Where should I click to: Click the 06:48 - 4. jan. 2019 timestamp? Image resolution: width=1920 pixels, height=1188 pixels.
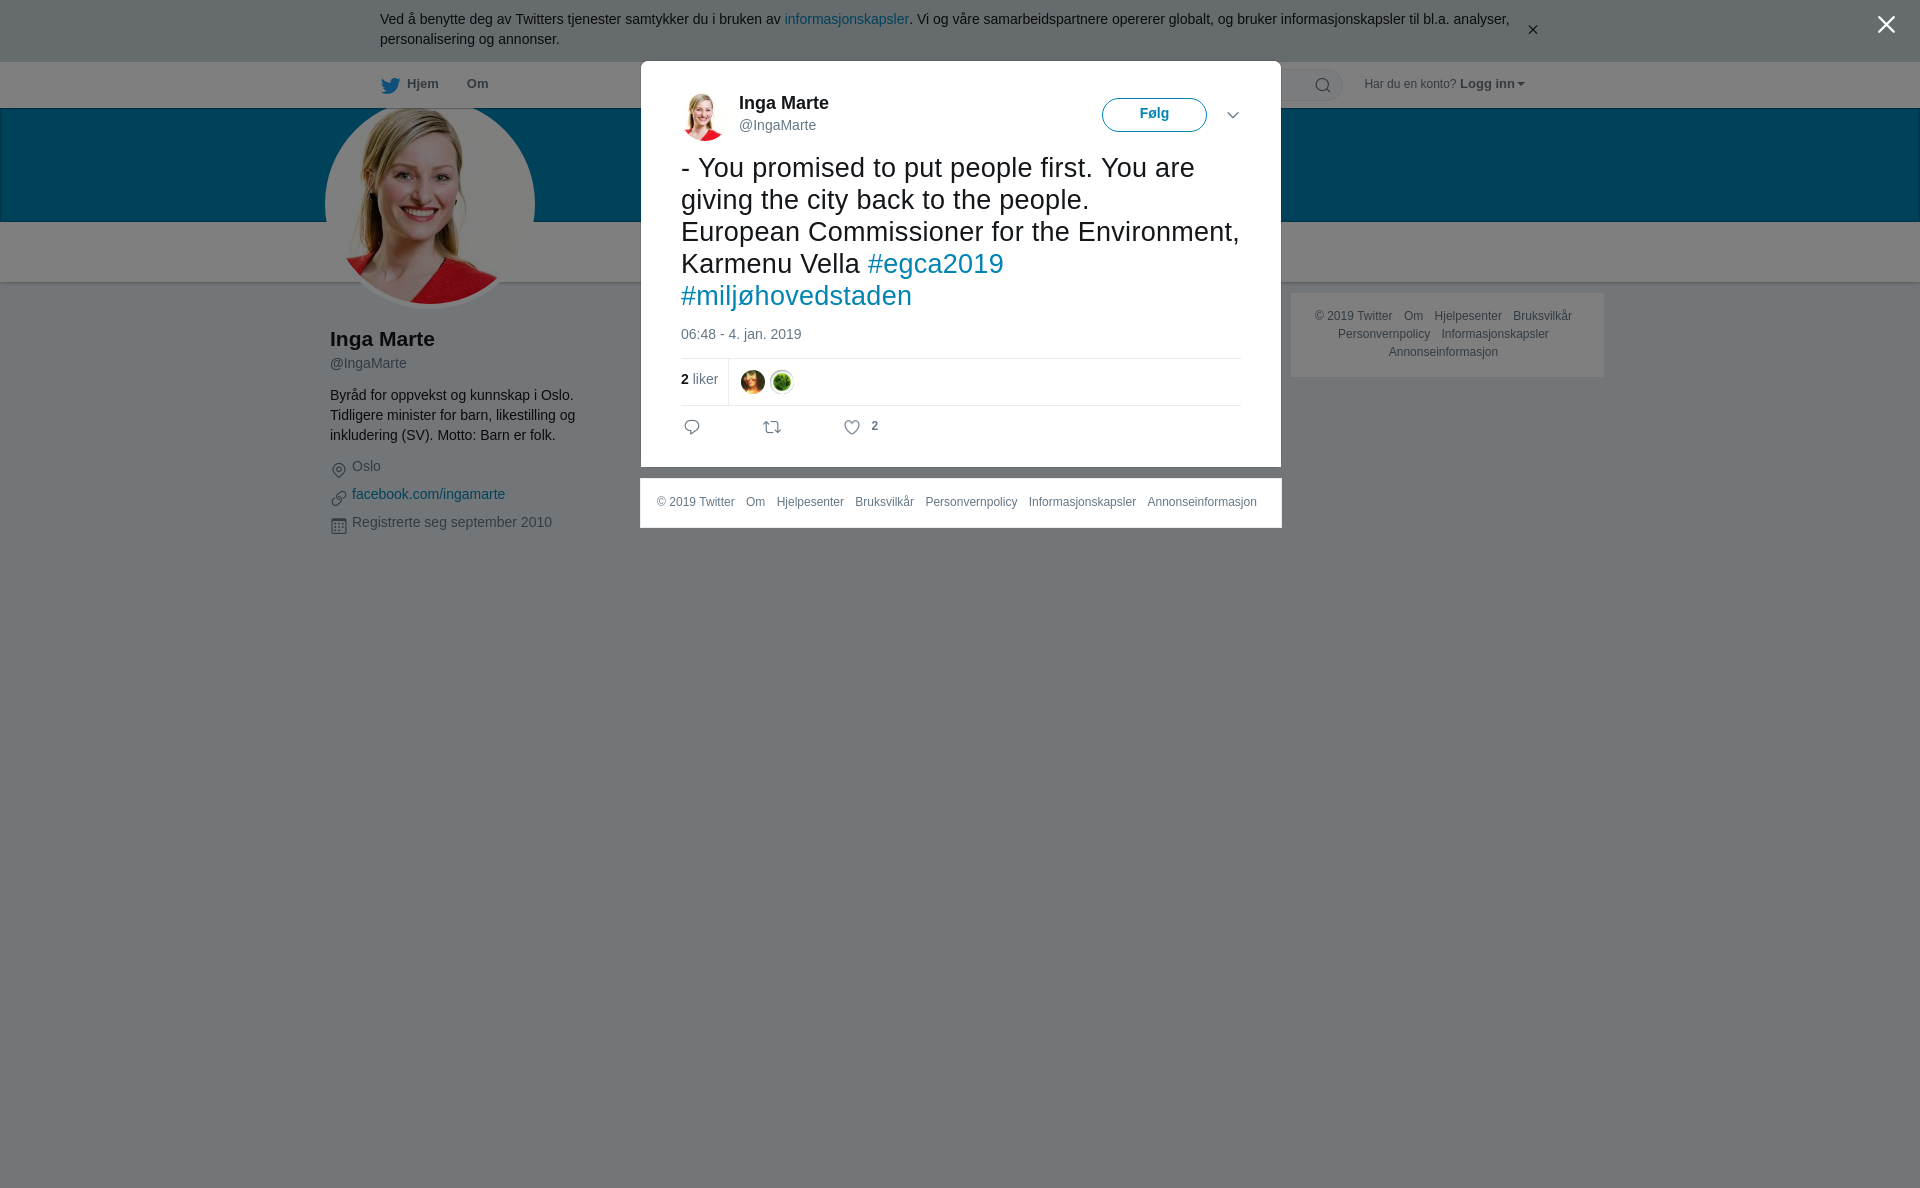click(741, 334)
